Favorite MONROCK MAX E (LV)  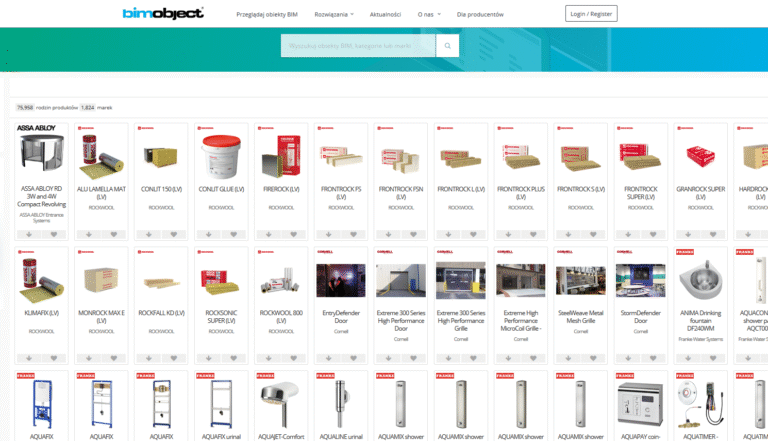[114, 358]
